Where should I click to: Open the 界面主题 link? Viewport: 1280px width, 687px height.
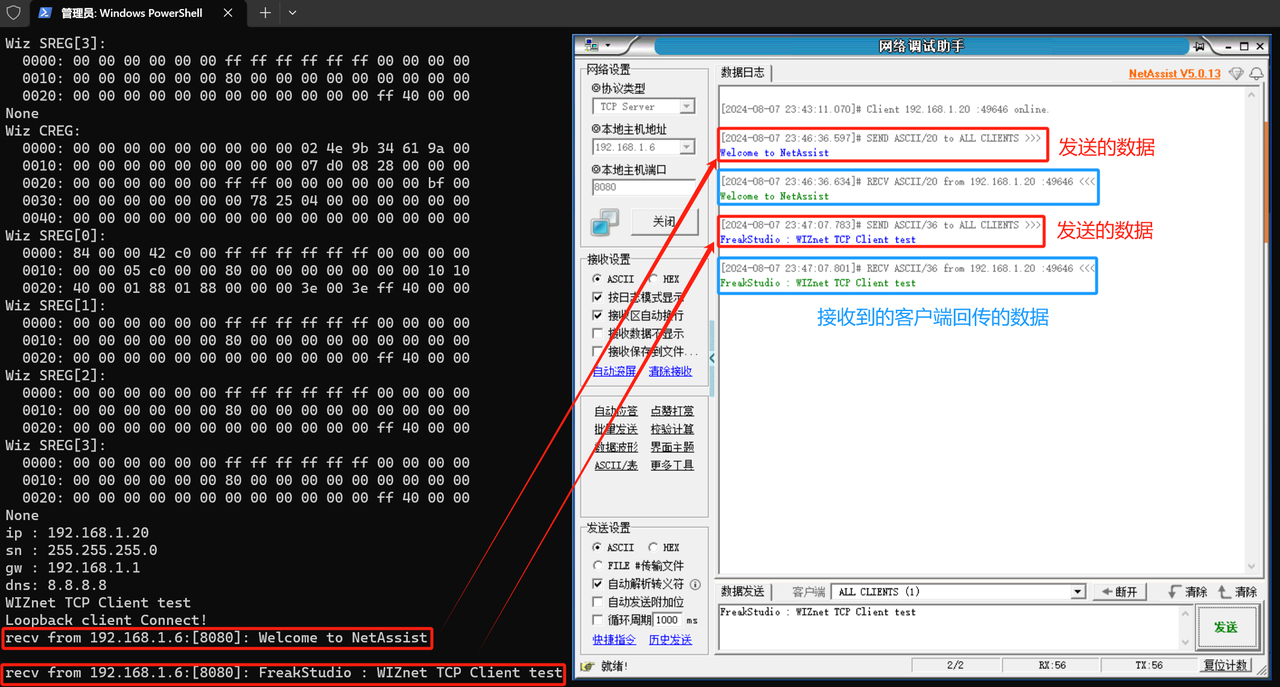(672, 447)
